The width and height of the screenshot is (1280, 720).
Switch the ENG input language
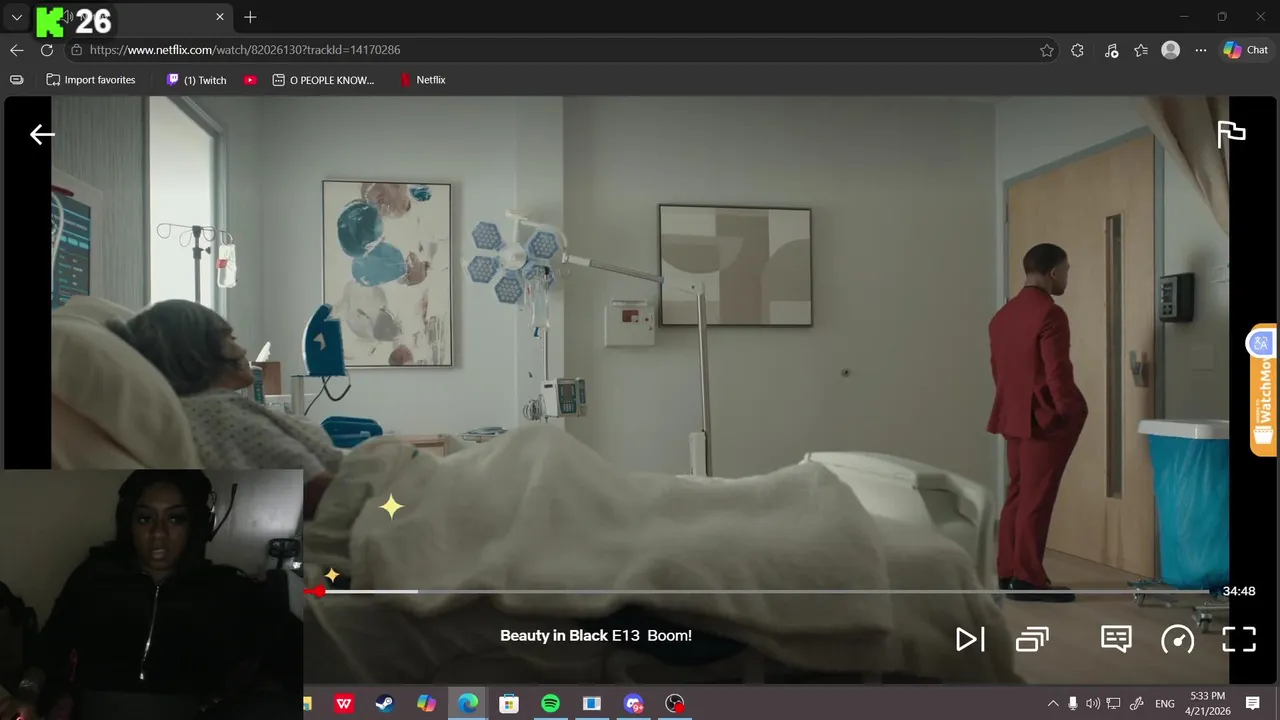point(1165,704)
